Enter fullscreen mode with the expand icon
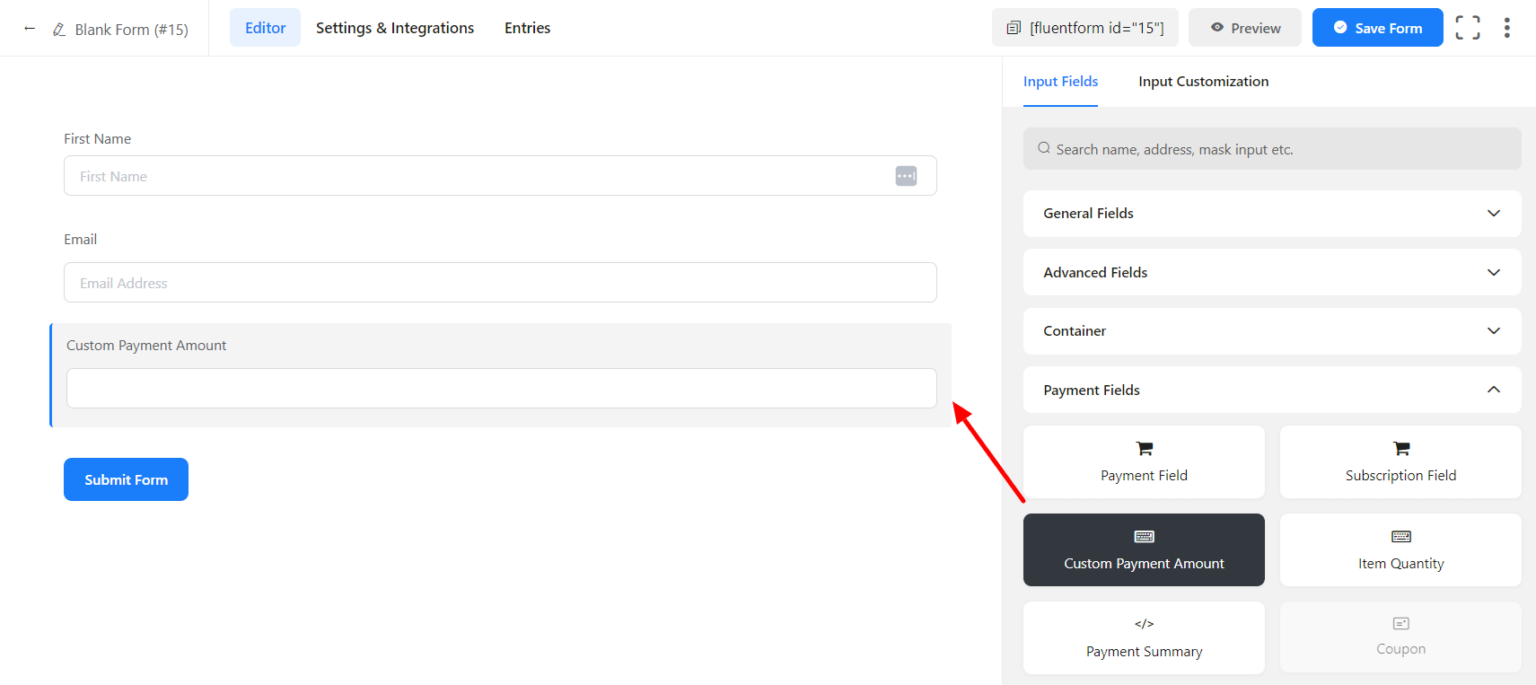1536x685 pixels. pyautogui.click(x=1467, y=27)
